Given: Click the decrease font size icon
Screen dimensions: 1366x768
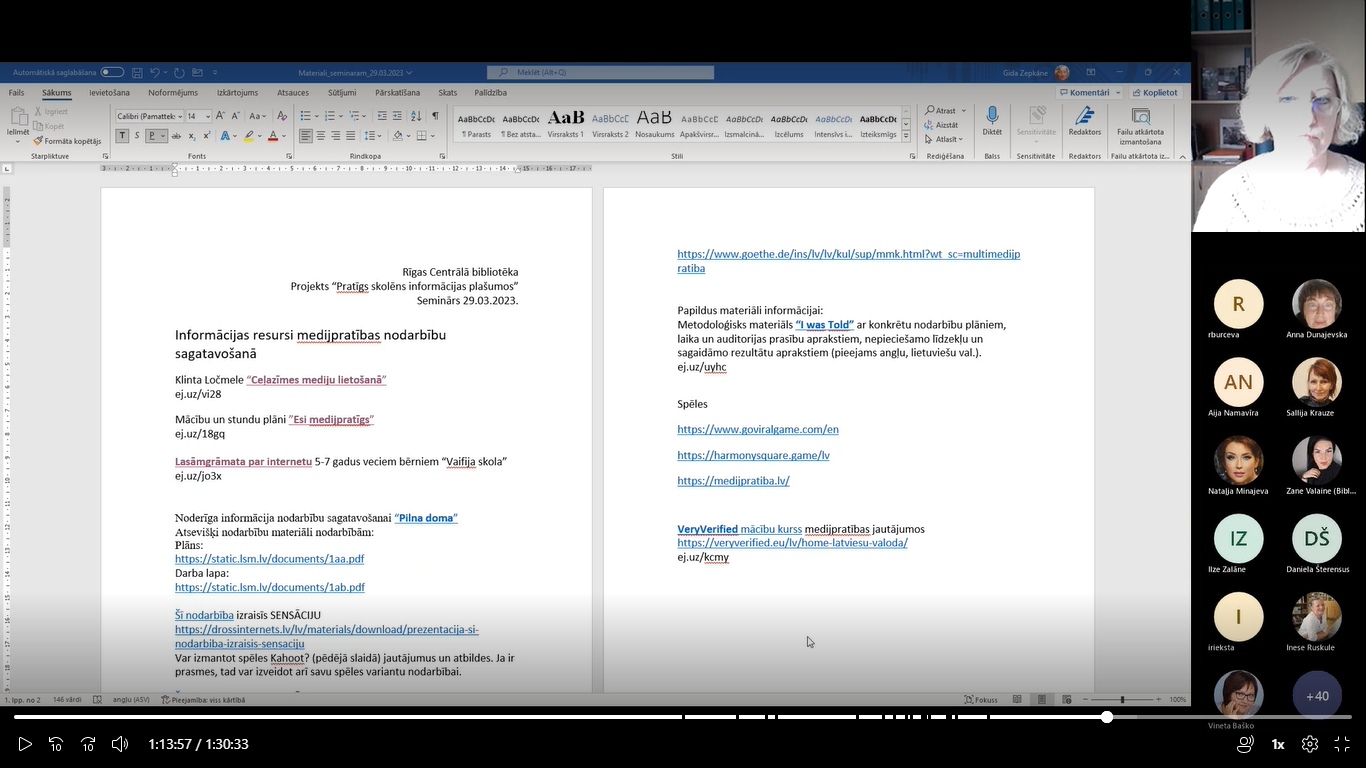Looking at the screenshot, I should tap(236, 116).
